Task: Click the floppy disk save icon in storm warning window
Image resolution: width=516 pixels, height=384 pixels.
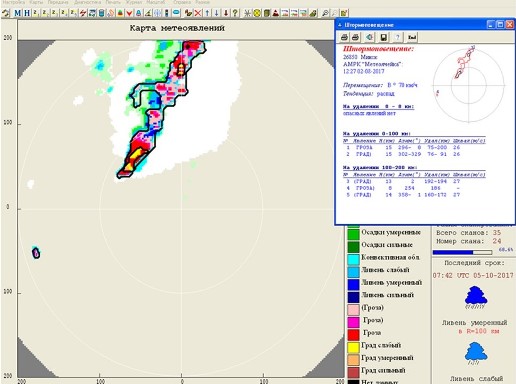Action: tap(384, 37)
